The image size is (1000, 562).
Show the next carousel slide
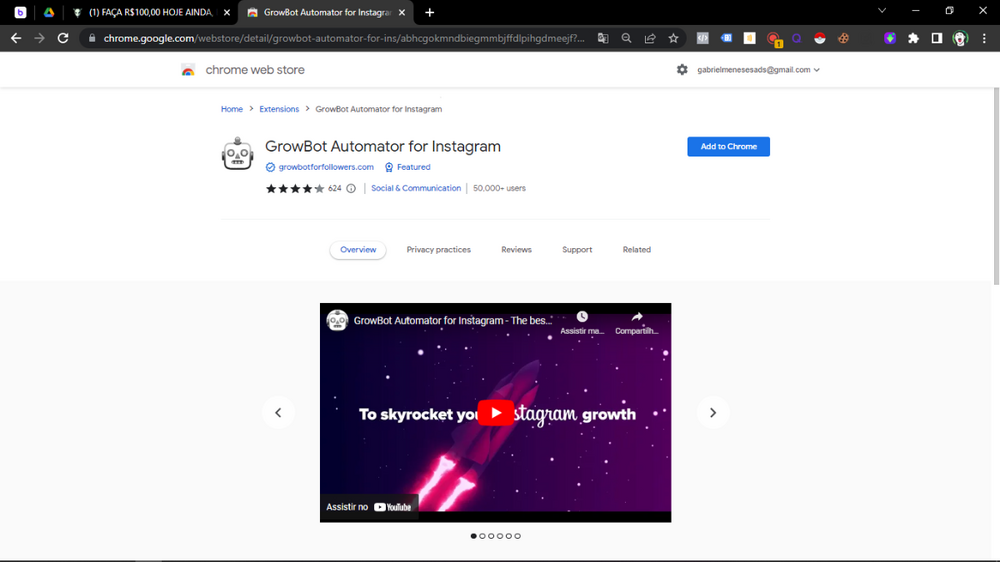(x=712, y=413)
